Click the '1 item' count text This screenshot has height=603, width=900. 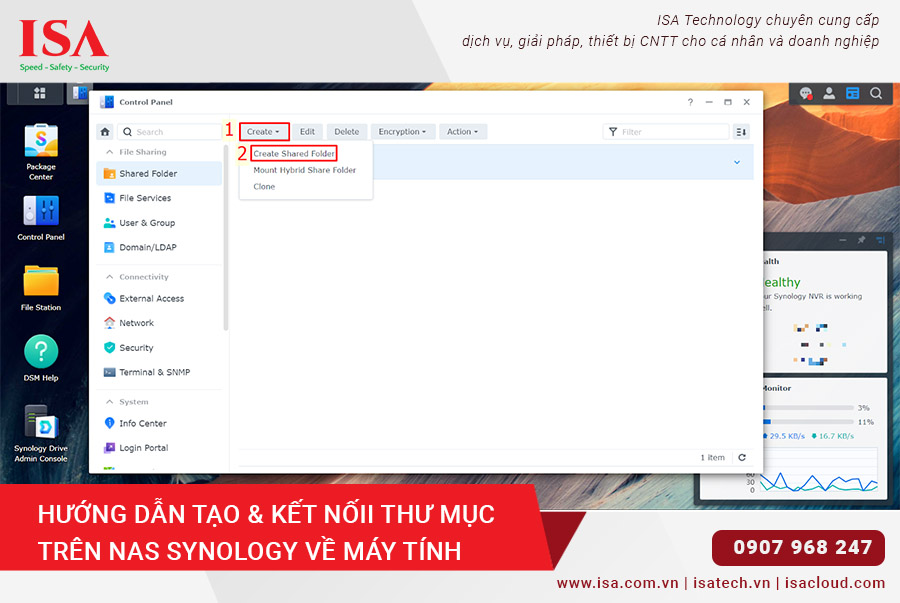pyautogui.click(x=712, y=458)
